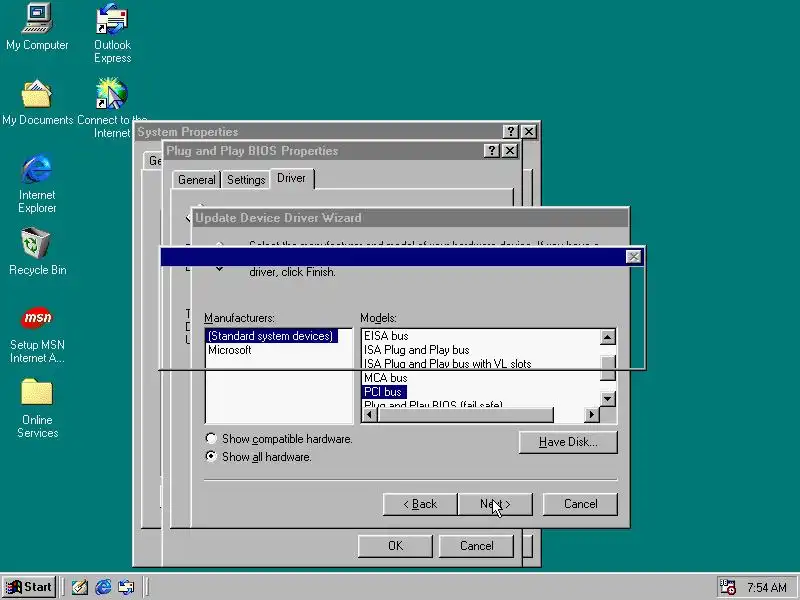Select EISA bus in Models list

click(386, 336)
